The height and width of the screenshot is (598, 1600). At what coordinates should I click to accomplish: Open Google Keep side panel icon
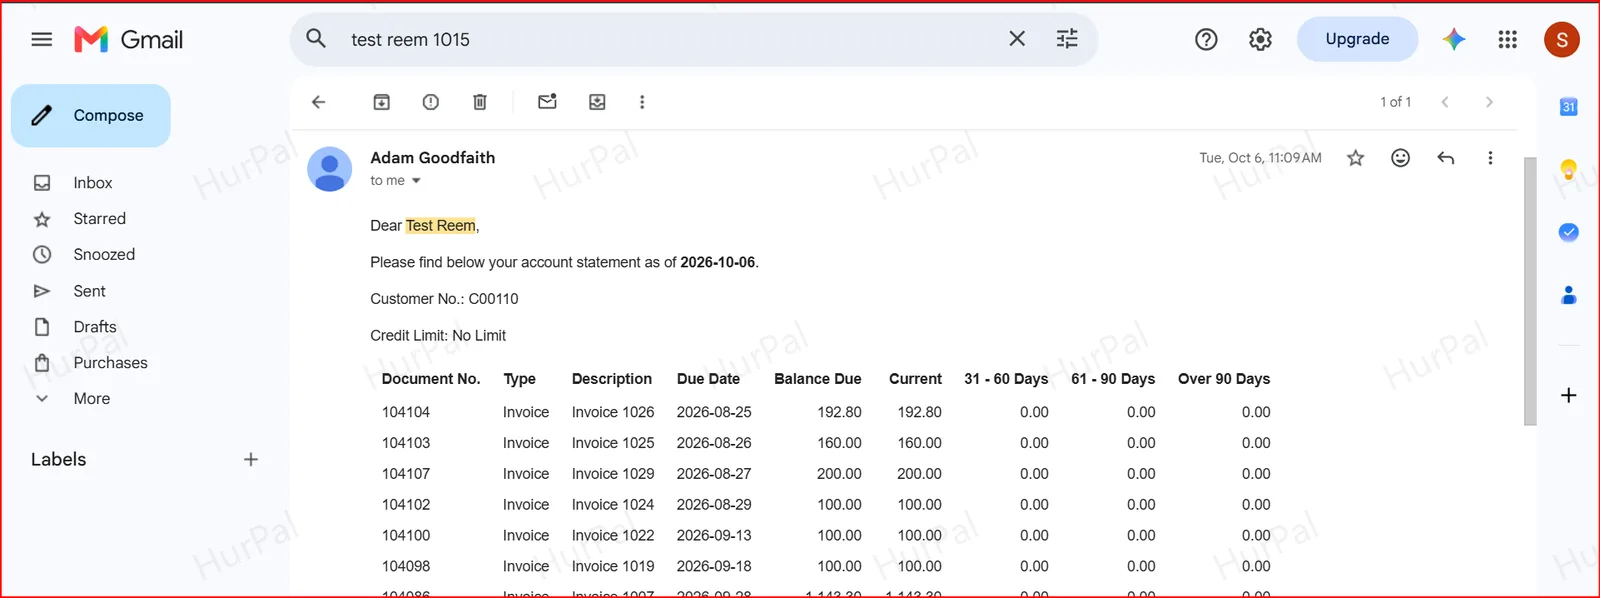click(1569, 169)
